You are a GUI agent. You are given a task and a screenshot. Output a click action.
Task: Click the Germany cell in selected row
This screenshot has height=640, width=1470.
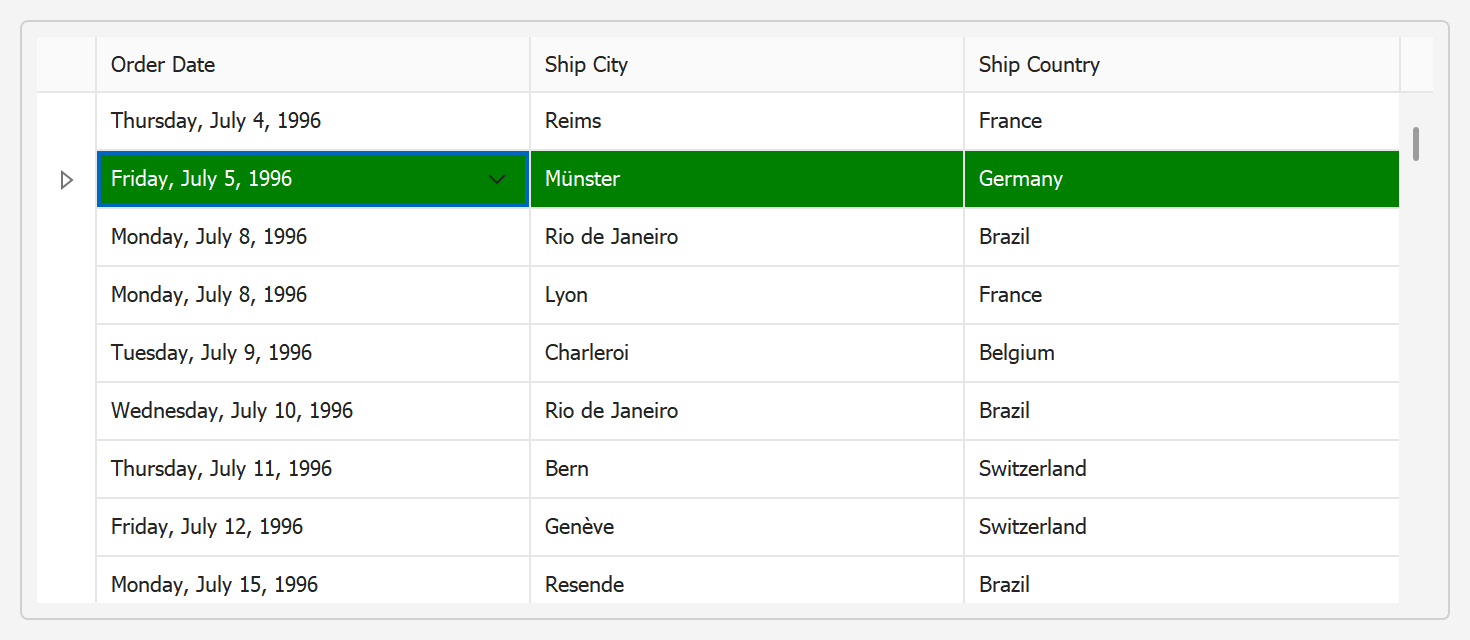[x=1180, y=179]
